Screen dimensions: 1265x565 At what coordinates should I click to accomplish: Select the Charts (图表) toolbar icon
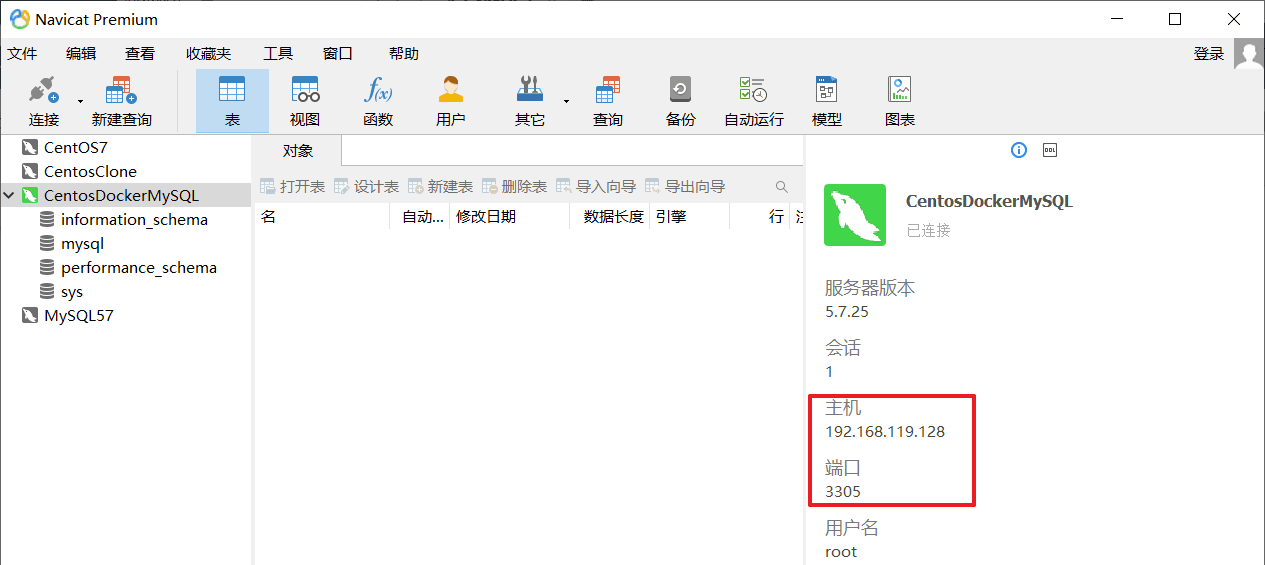[900, 101]
